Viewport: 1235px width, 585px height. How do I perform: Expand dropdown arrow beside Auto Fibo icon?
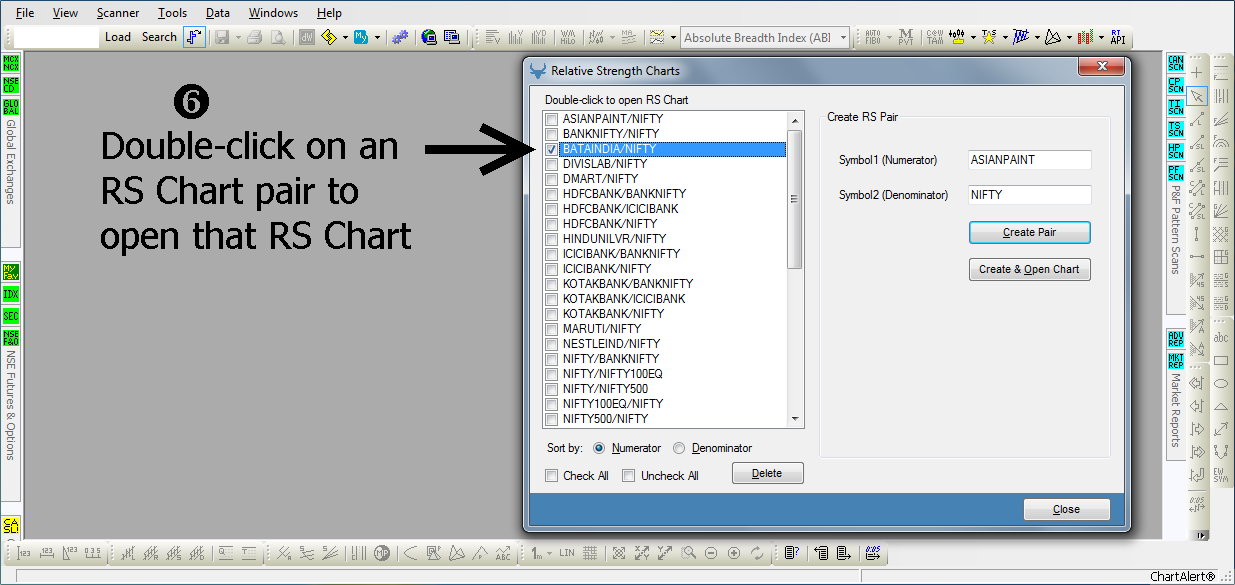click(889, 37)
